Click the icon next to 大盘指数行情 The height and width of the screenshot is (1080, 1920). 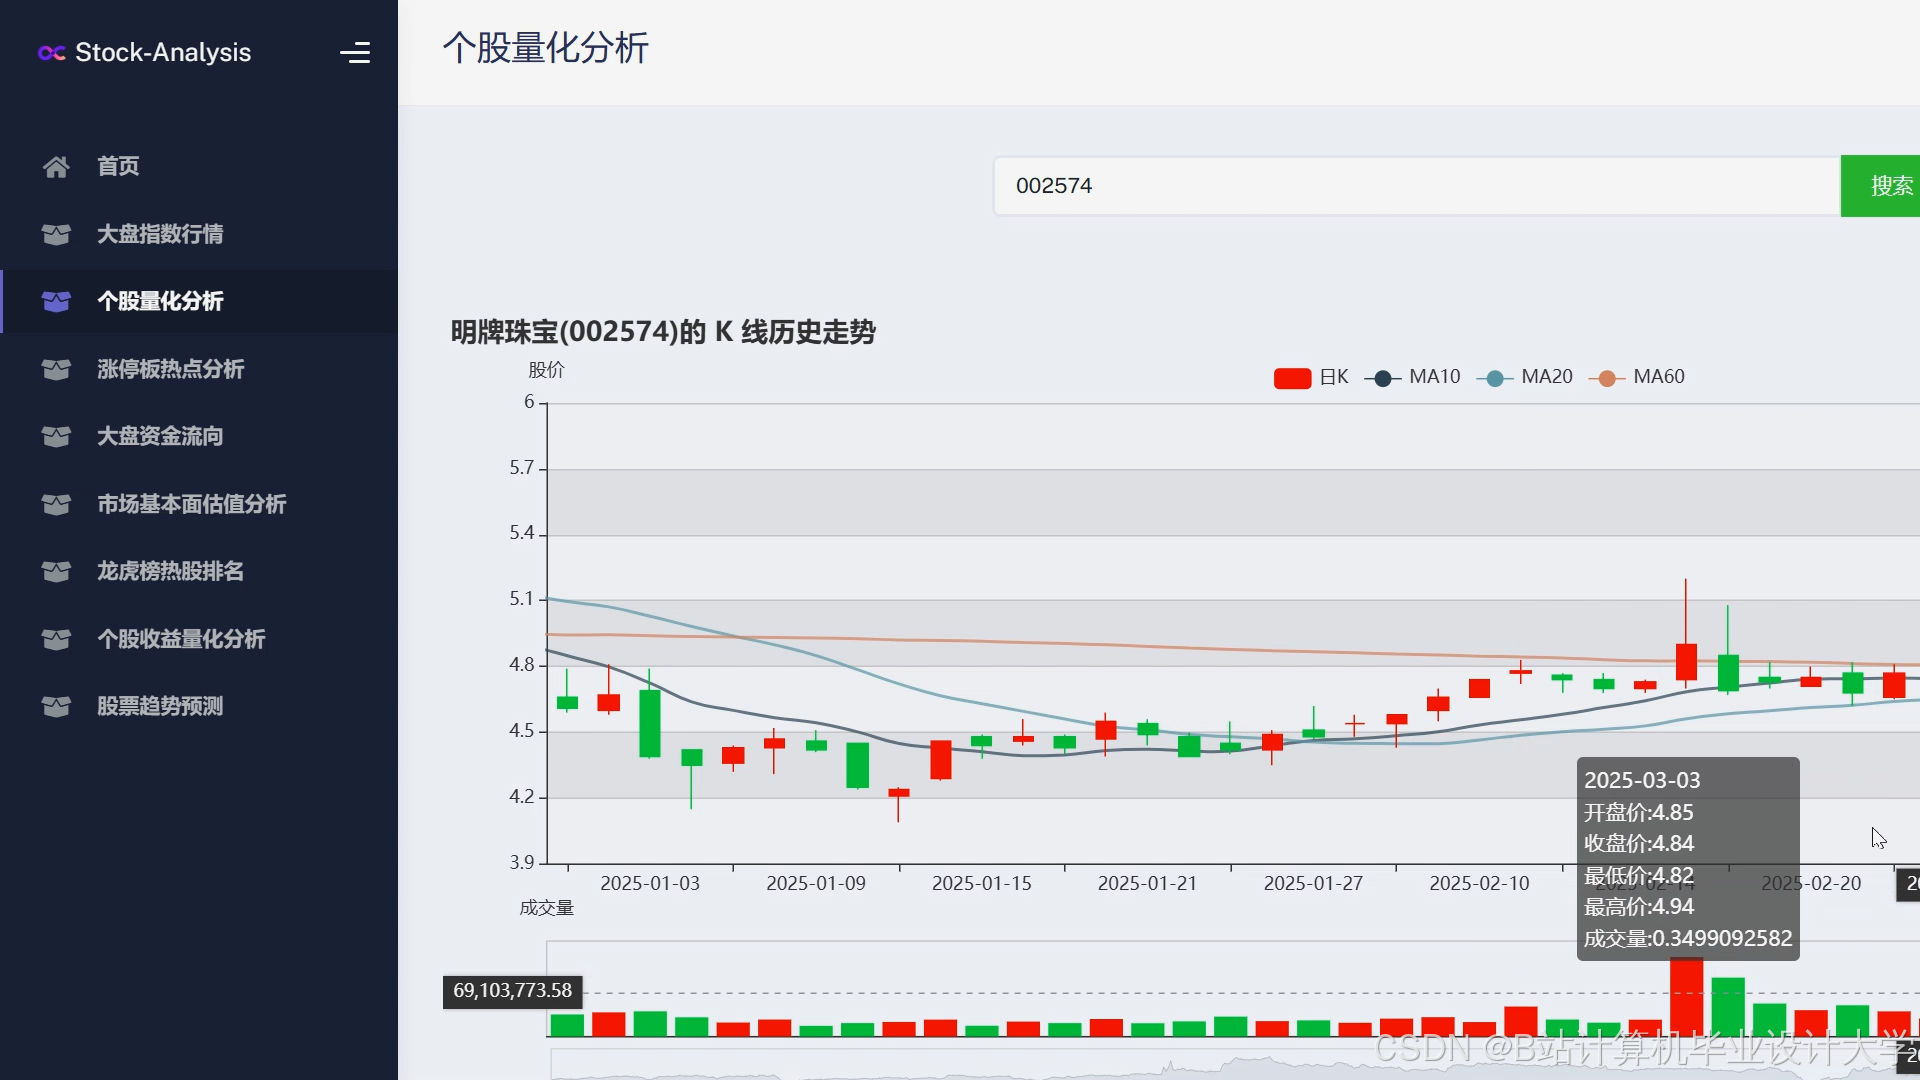(56, 234)
